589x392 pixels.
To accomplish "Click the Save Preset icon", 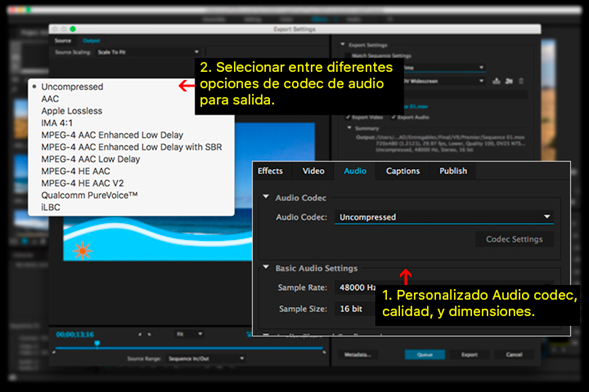I will [496, 81].
